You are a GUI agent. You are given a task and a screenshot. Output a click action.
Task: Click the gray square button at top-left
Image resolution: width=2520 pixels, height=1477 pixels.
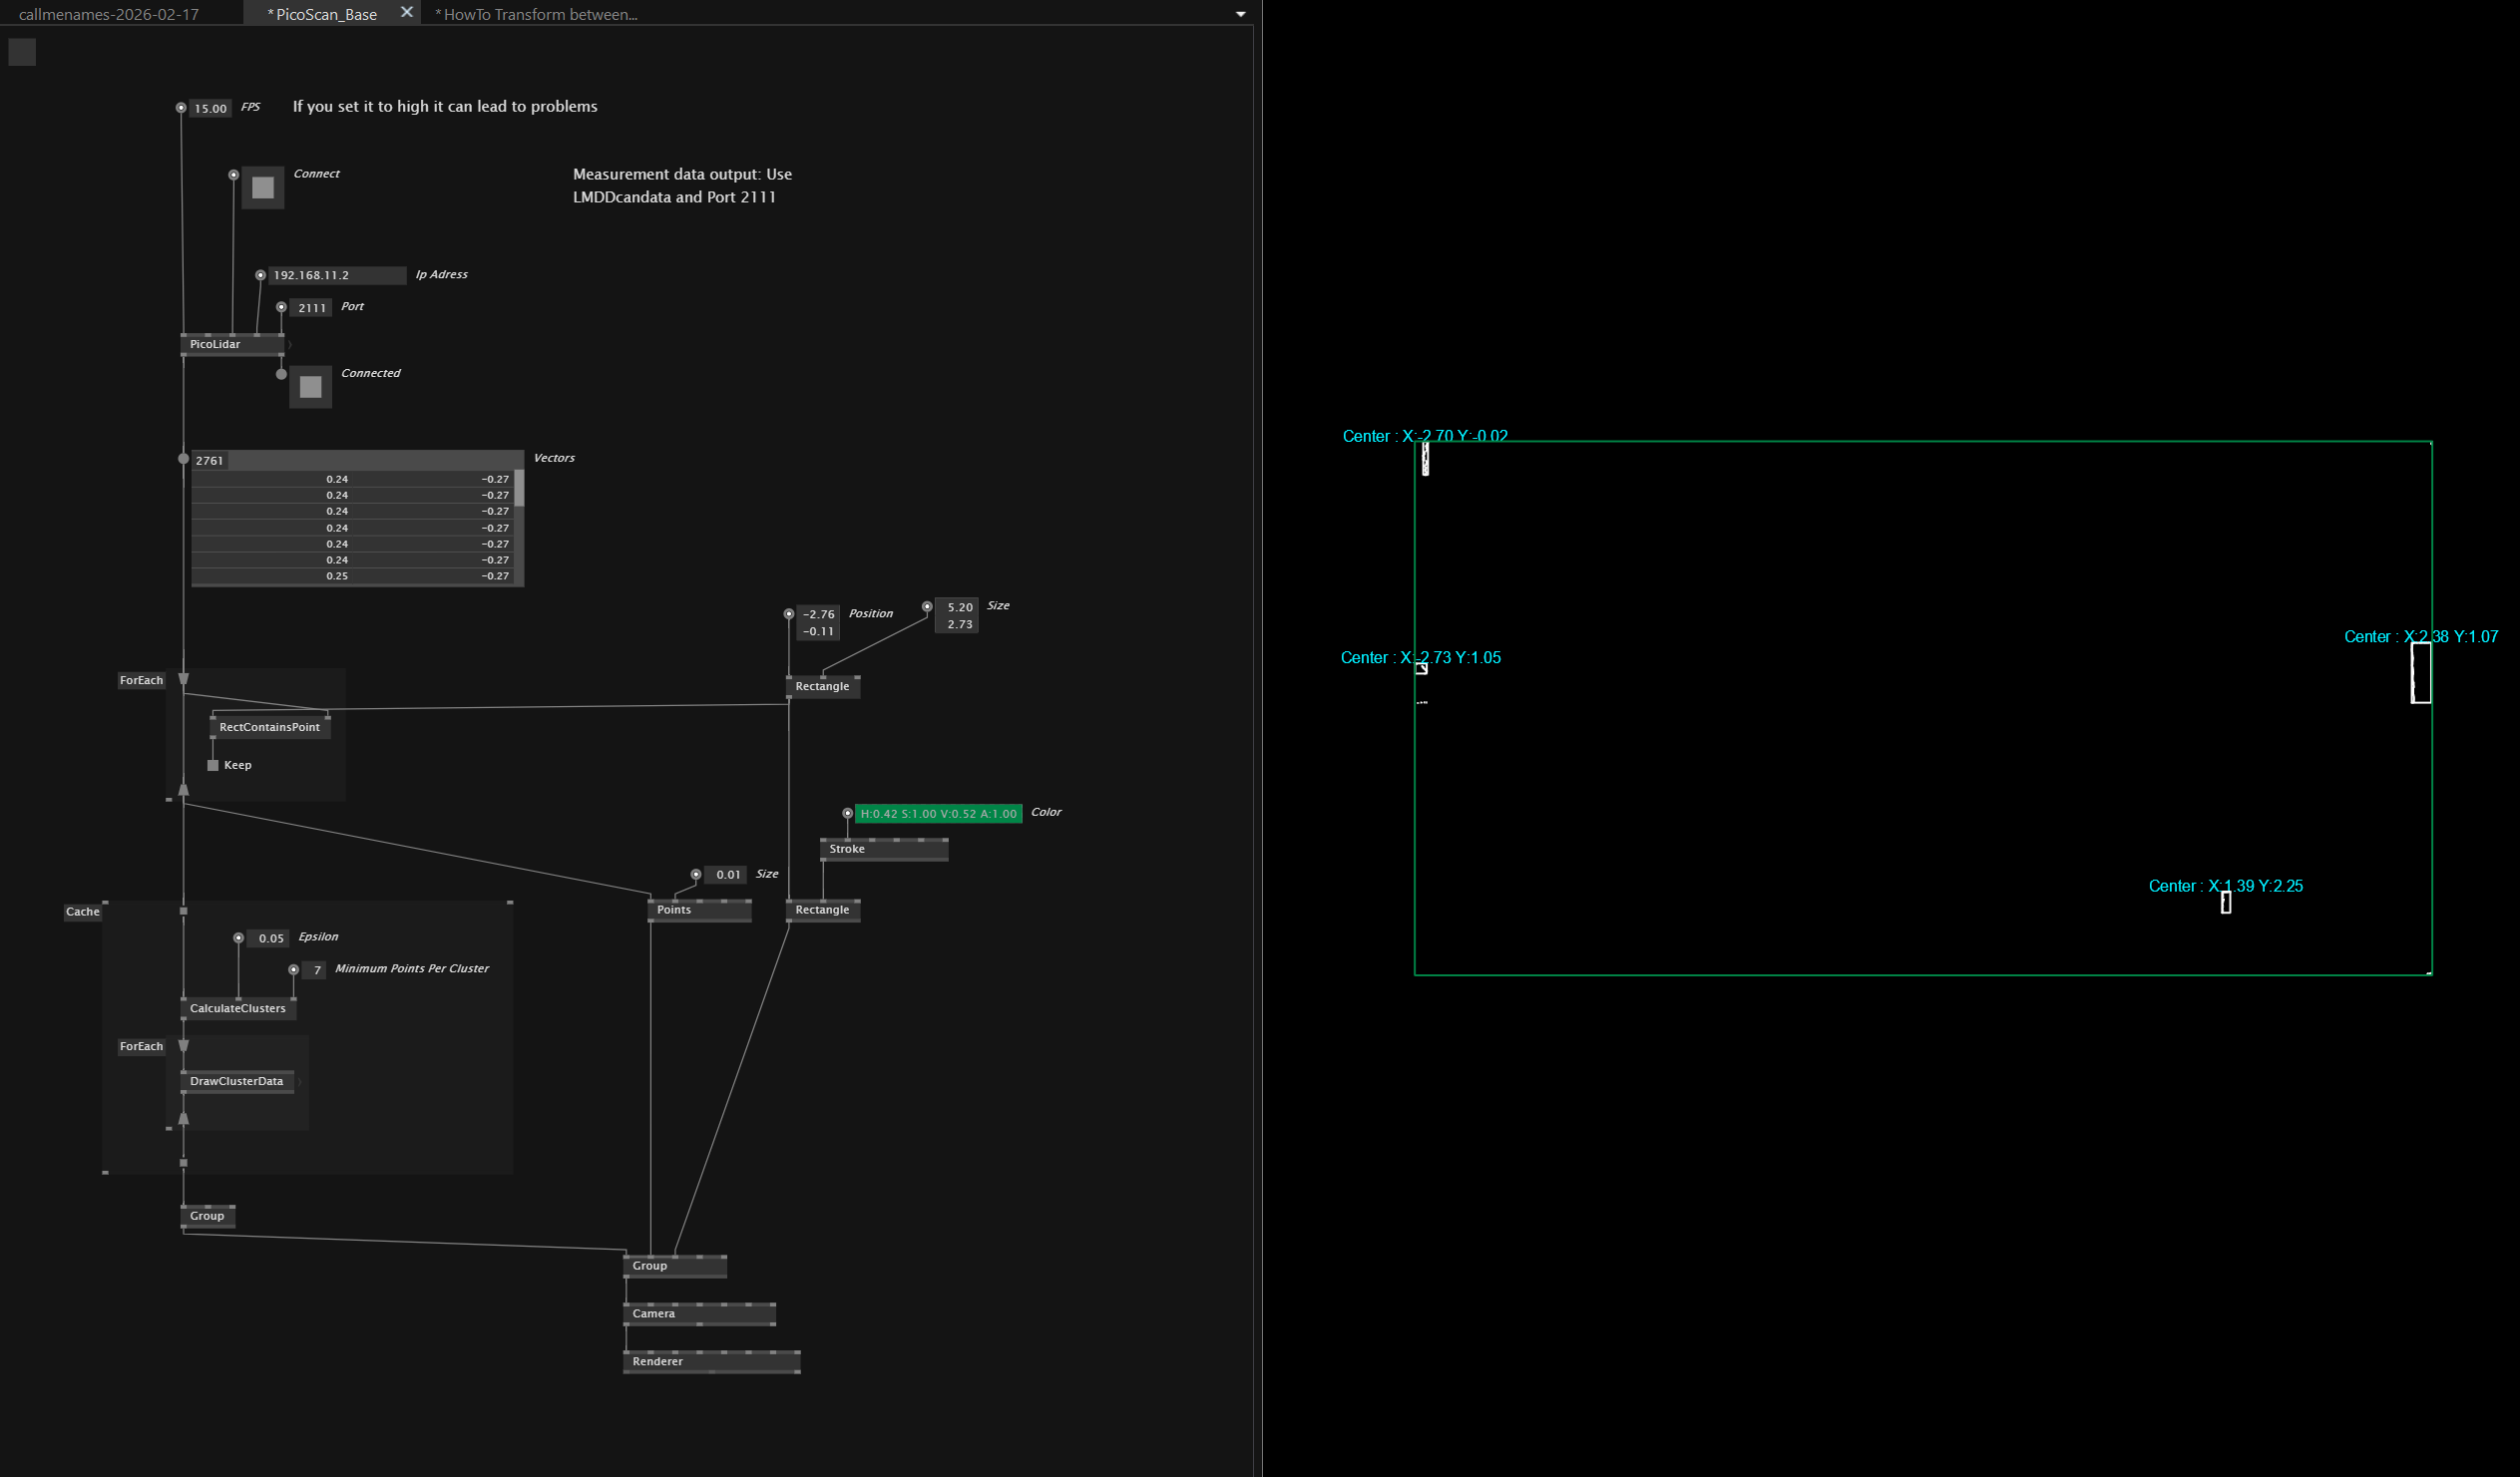click(x=22, y=52)
